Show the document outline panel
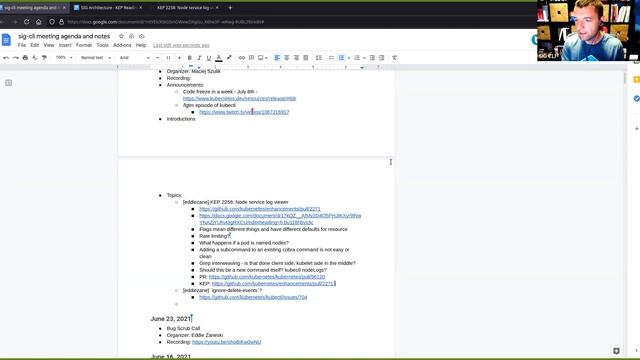The image size is (640, 360). [9, 83]
